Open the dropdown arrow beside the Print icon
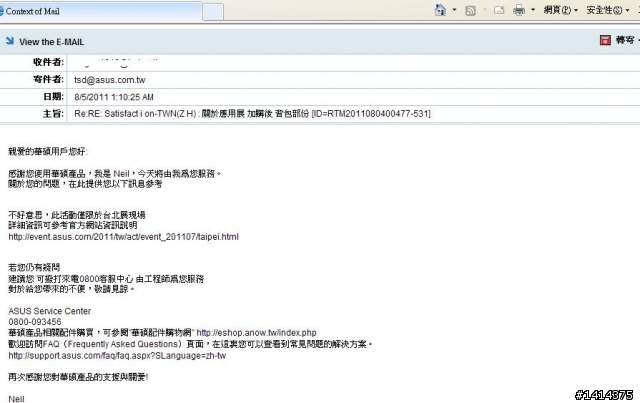Image resolution: width=640 pixels, height=403 pixels. point(533,10)
